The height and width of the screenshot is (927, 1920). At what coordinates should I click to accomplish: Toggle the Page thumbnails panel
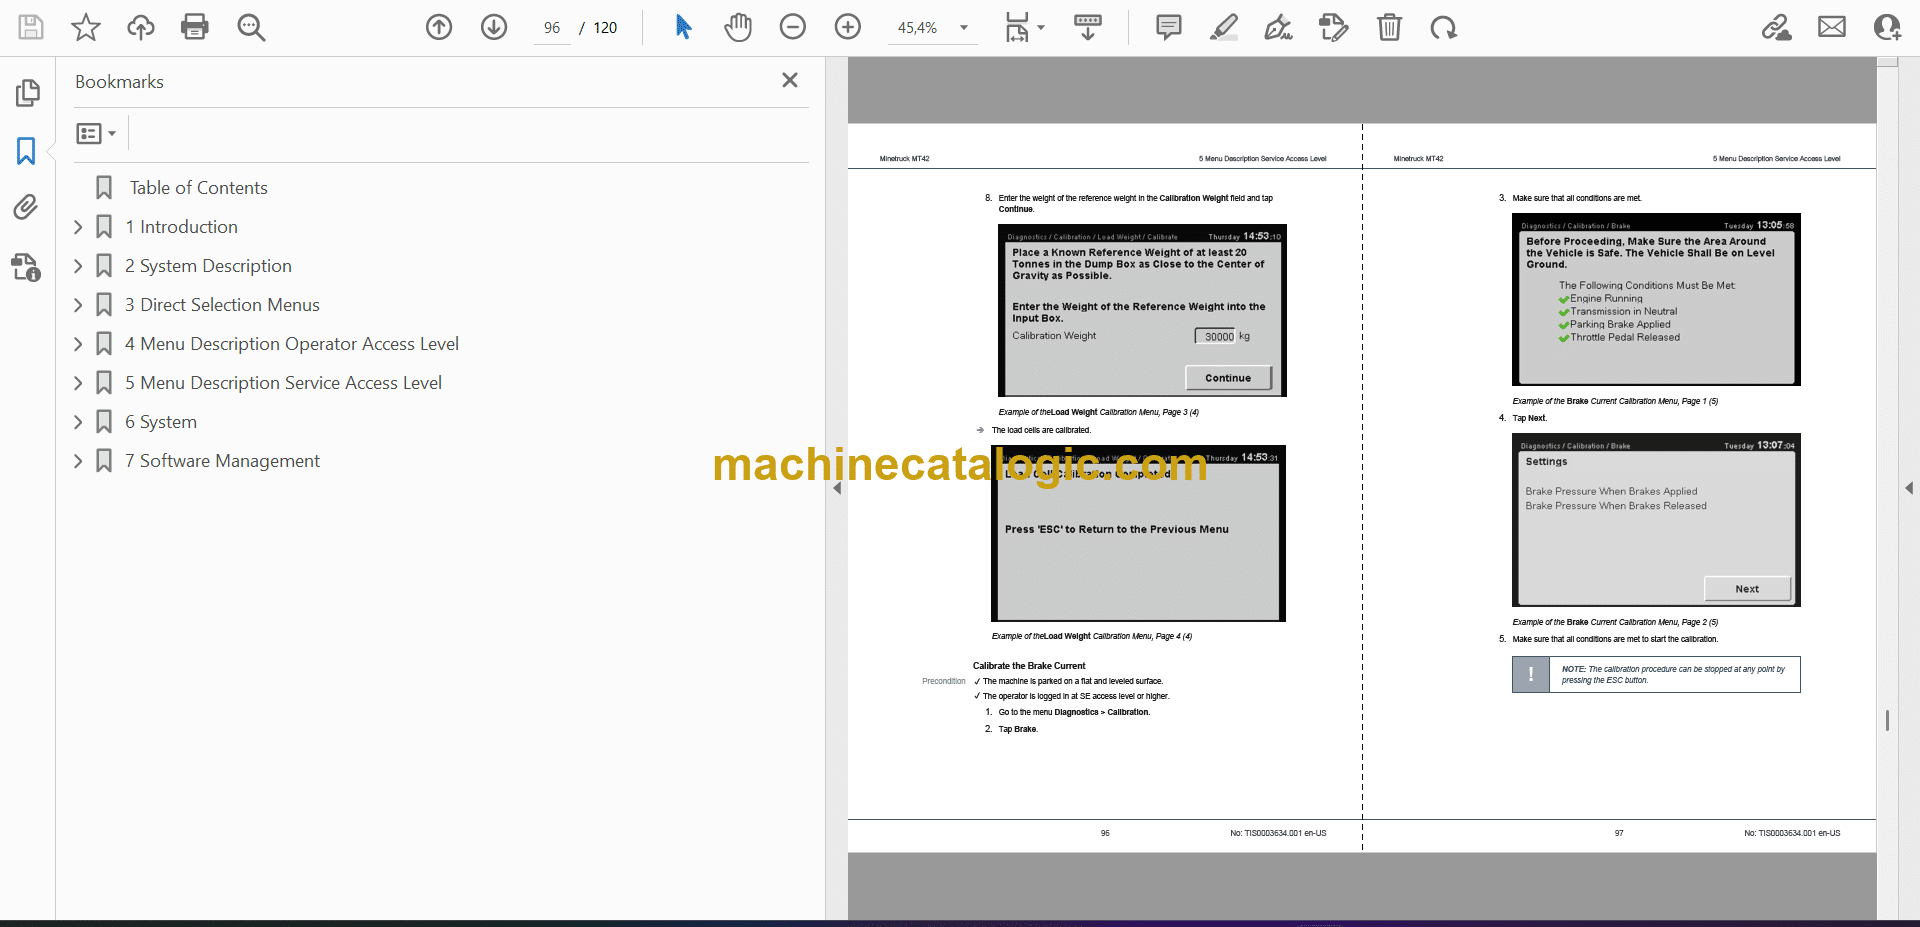coord(27,93)
